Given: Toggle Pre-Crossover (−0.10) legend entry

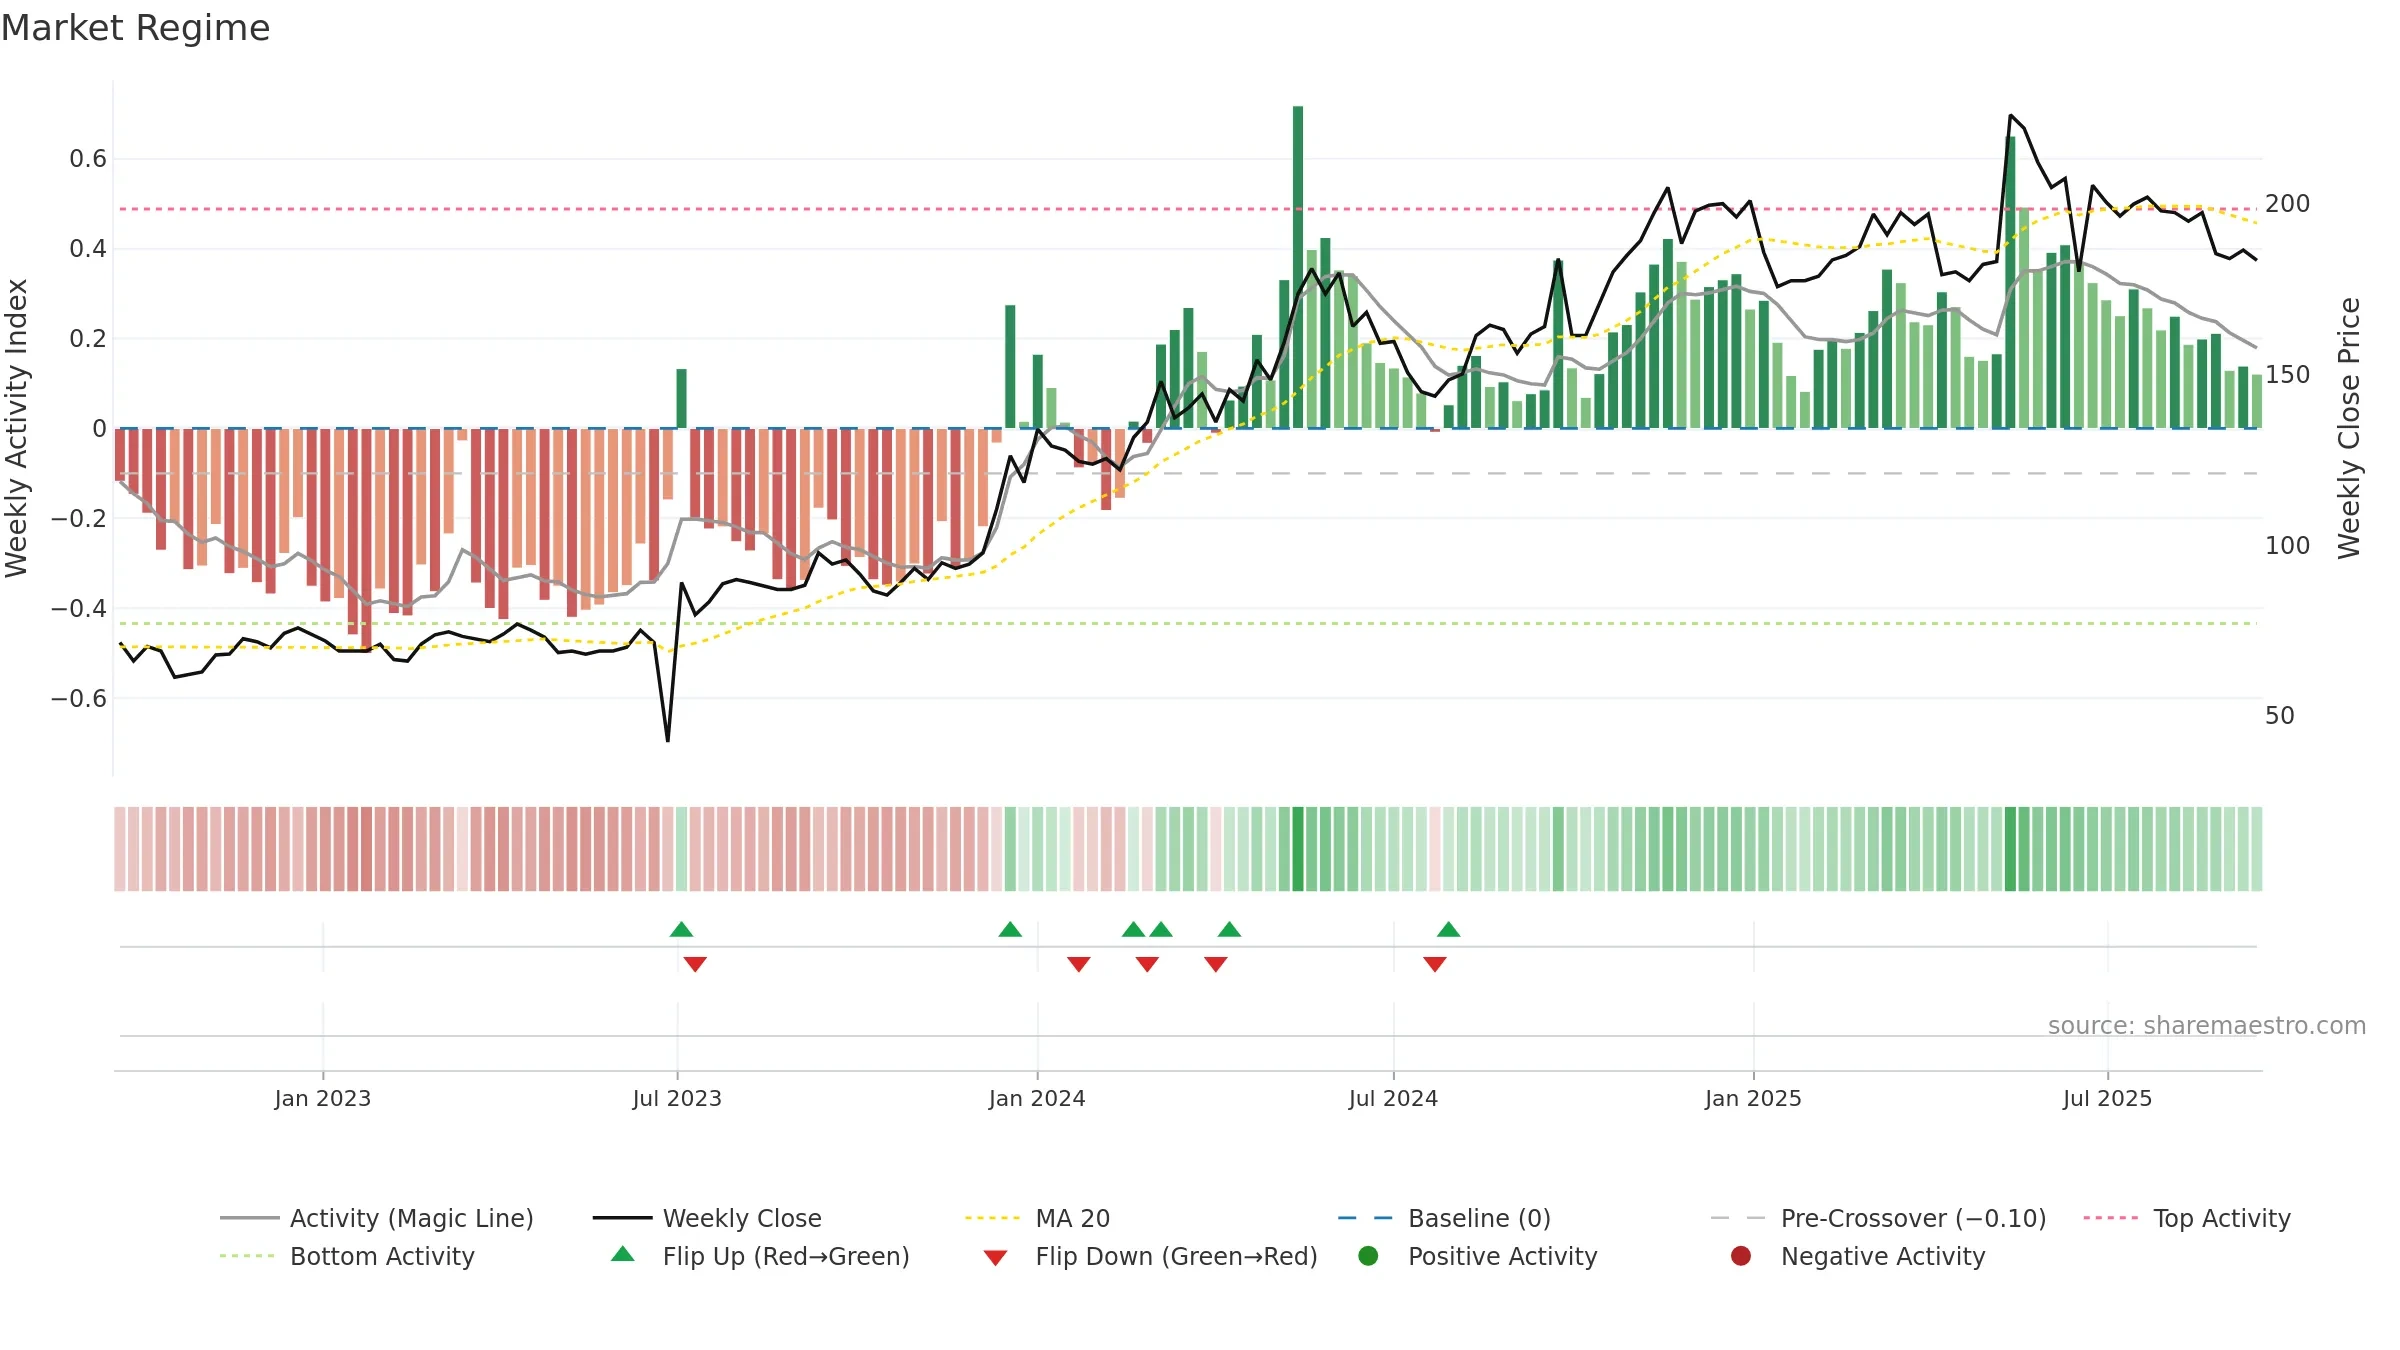Looking at the screenshot, I should coord(1878,1218).
